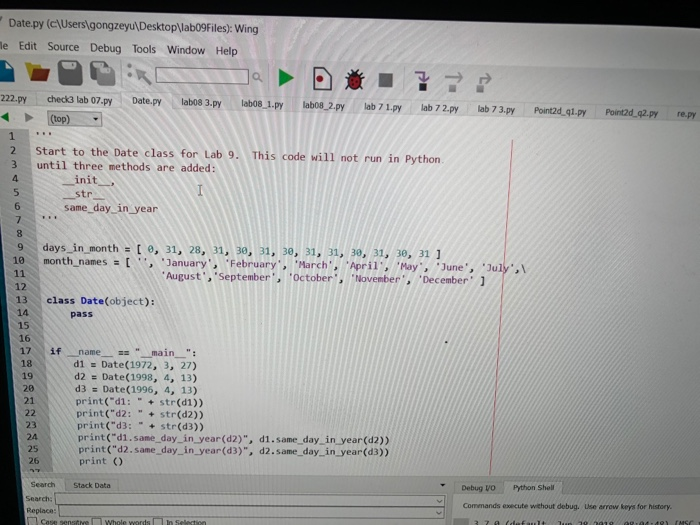The width and height of the screenshot is (700, 525).
Task: Click the Step Out debug icon
Action: click(483, 83)
